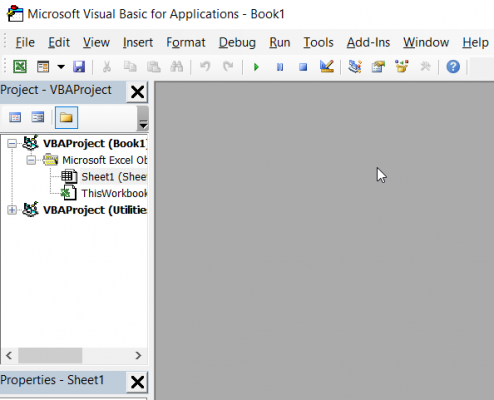Open the Help menu
This screenshot has height=400, width=494.
click(475, 43)
